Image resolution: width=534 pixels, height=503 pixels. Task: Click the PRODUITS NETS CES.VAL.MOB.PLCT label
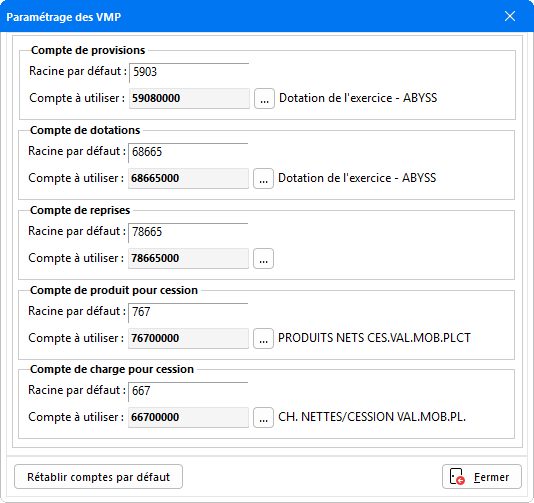pyautogui.click(x=374, y=338)
